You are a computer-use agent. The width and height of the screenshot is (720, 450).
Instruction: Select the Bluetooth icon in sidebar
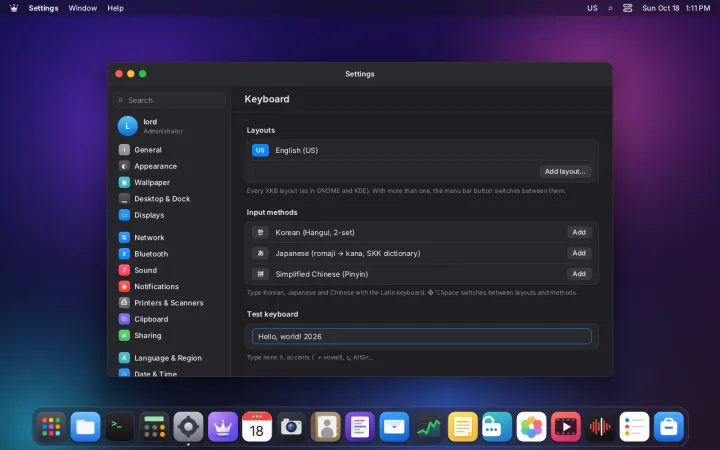click(x=124, y=253)
